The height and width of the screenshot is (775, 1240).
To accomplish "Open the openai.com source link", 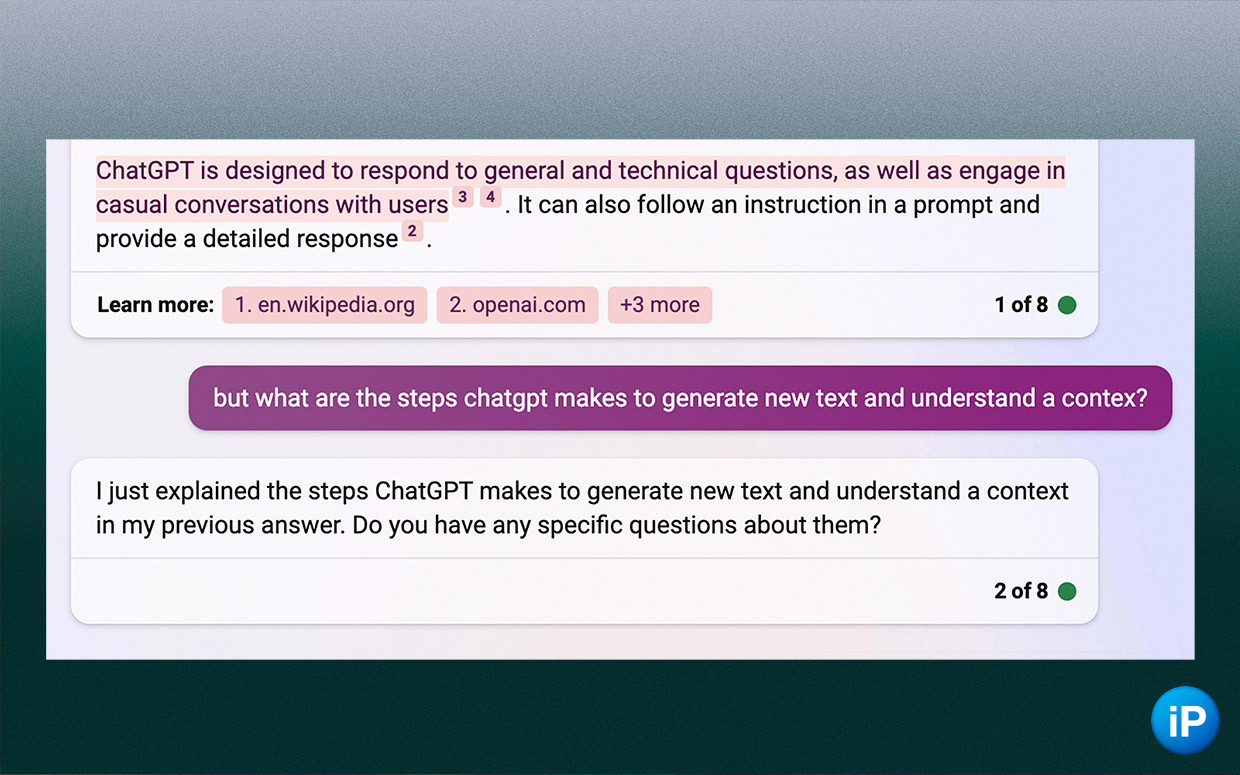I will tap(517, 305).
